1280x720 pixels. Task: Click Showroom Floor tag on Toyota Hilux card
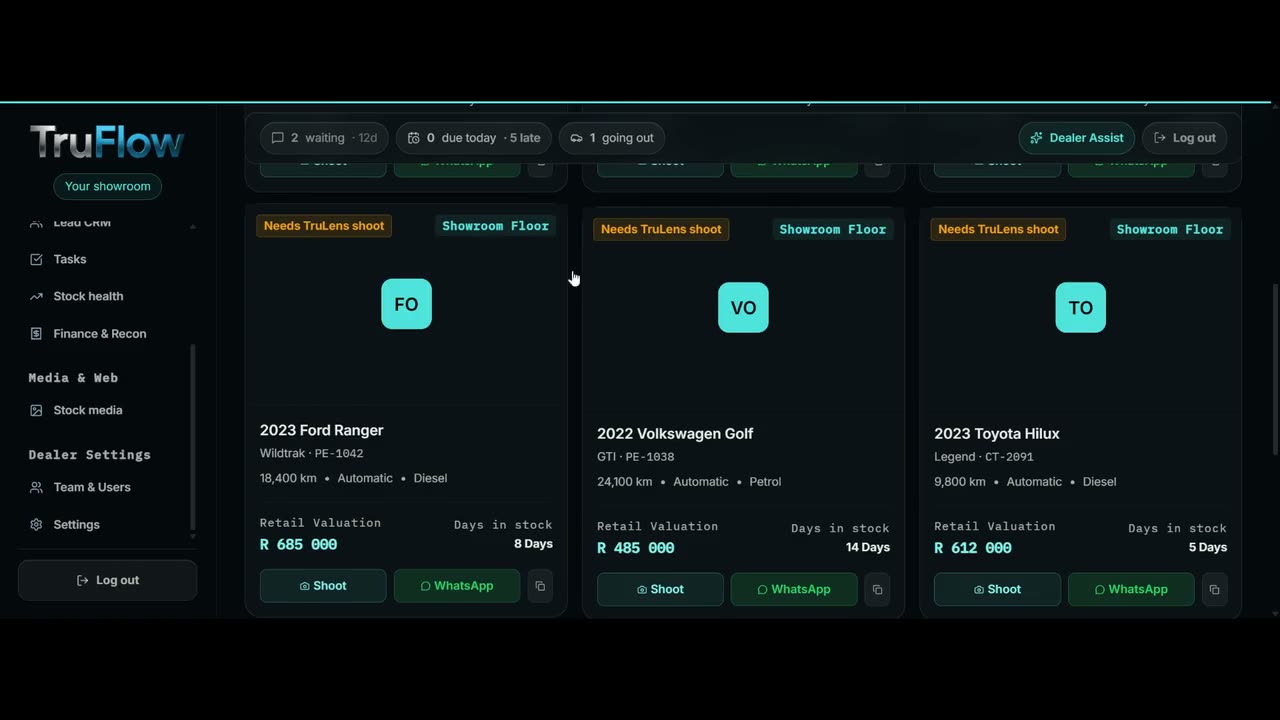pos(1170,229)
